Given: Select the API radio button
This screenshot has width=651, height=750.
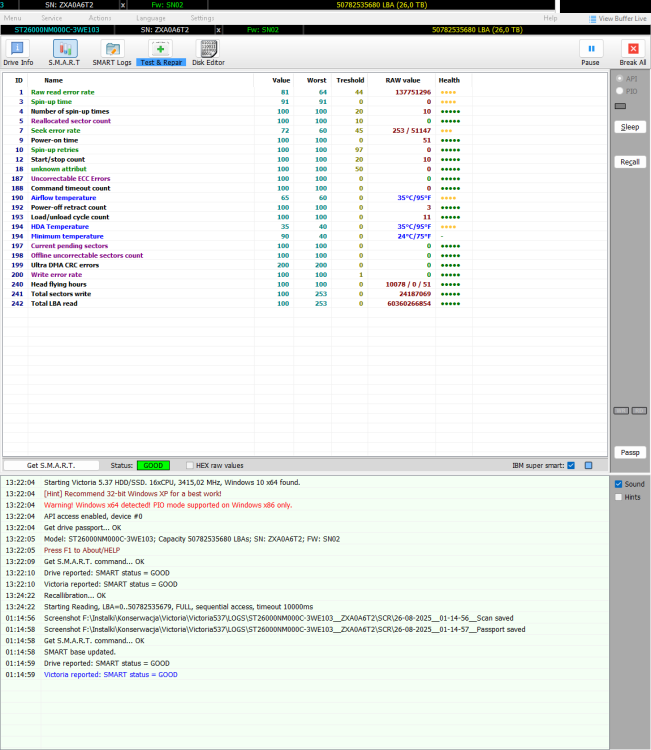Looking at the screenshot, I should 620,78.
